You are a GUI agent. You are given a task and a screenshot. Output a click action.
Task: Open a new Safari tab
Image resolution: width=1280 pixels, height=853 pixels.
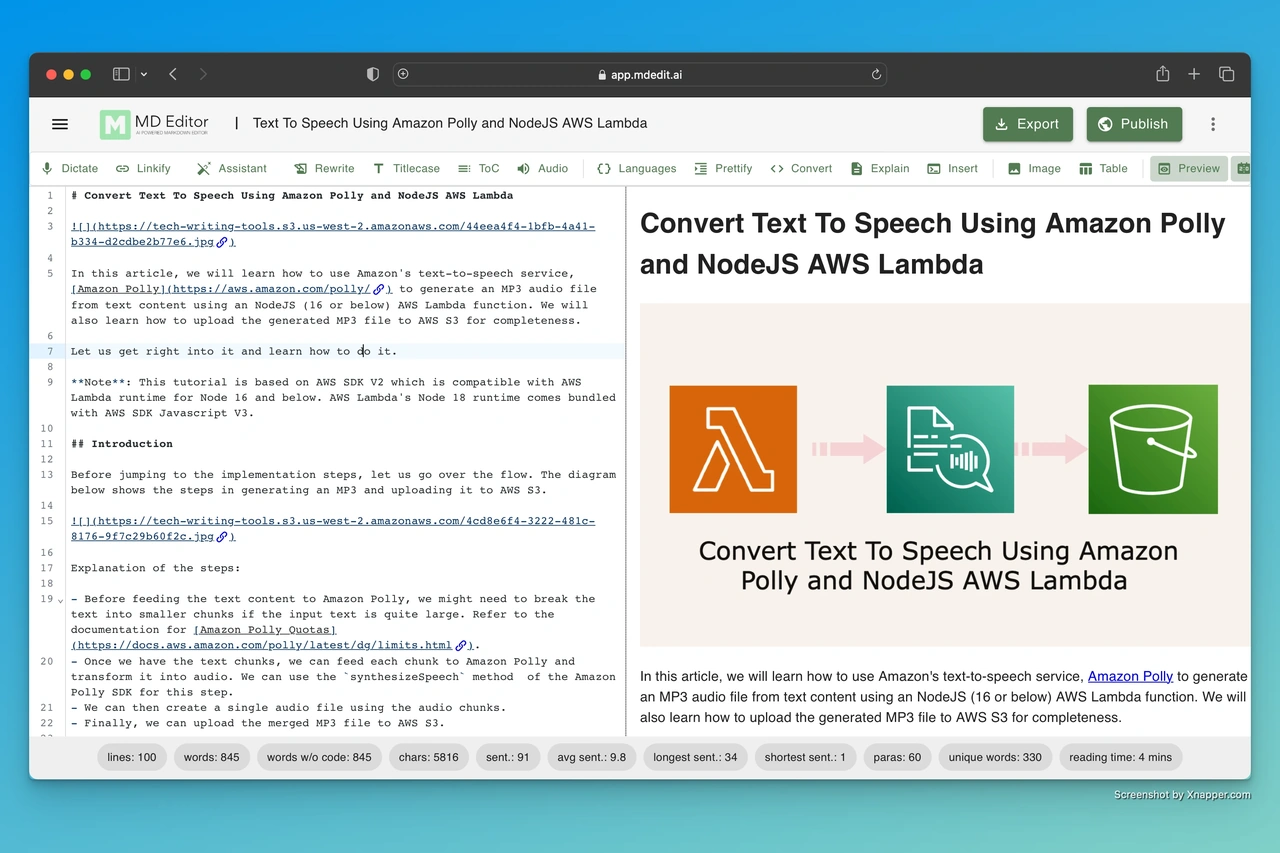tap(1194, 74)
